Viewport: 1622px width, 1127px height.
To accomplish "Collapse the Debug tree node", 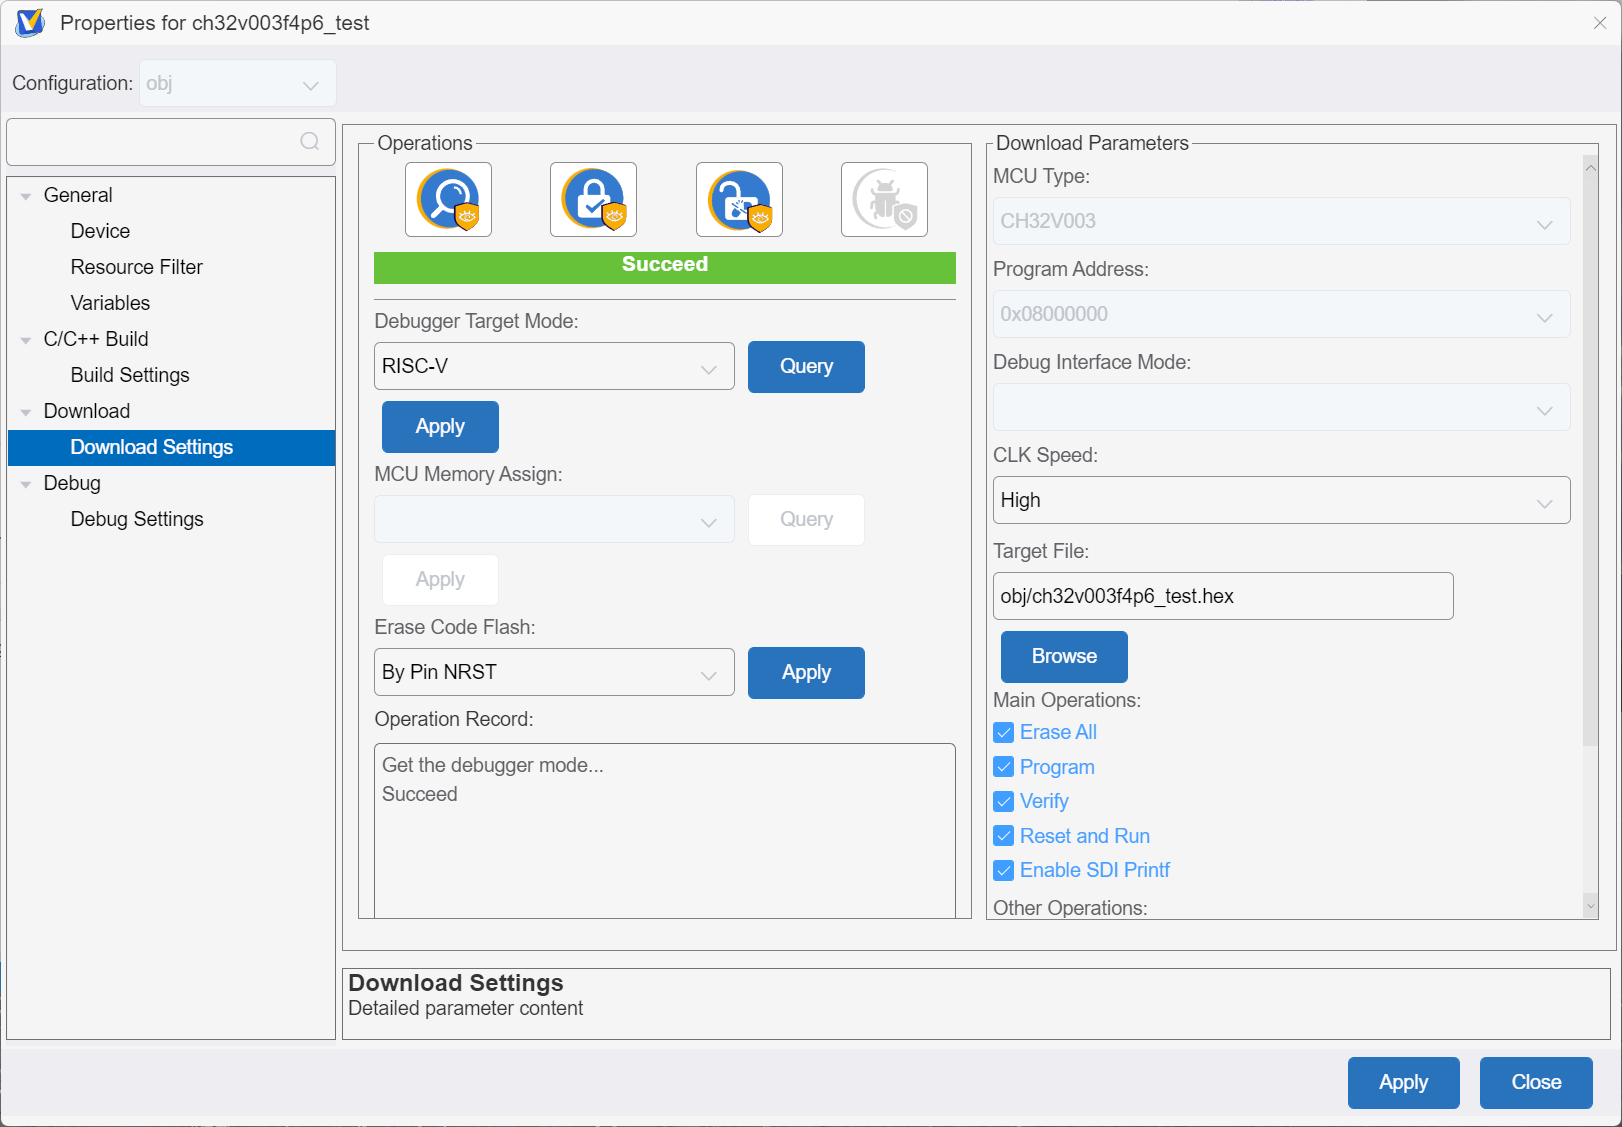I will click(26, 484).
